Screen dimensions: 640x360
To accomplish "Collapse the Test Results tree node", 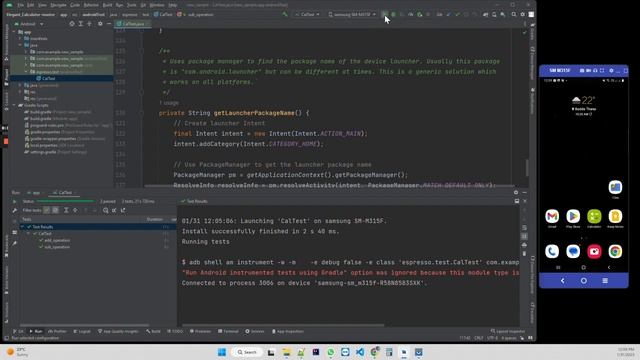I will pos(22,227).
